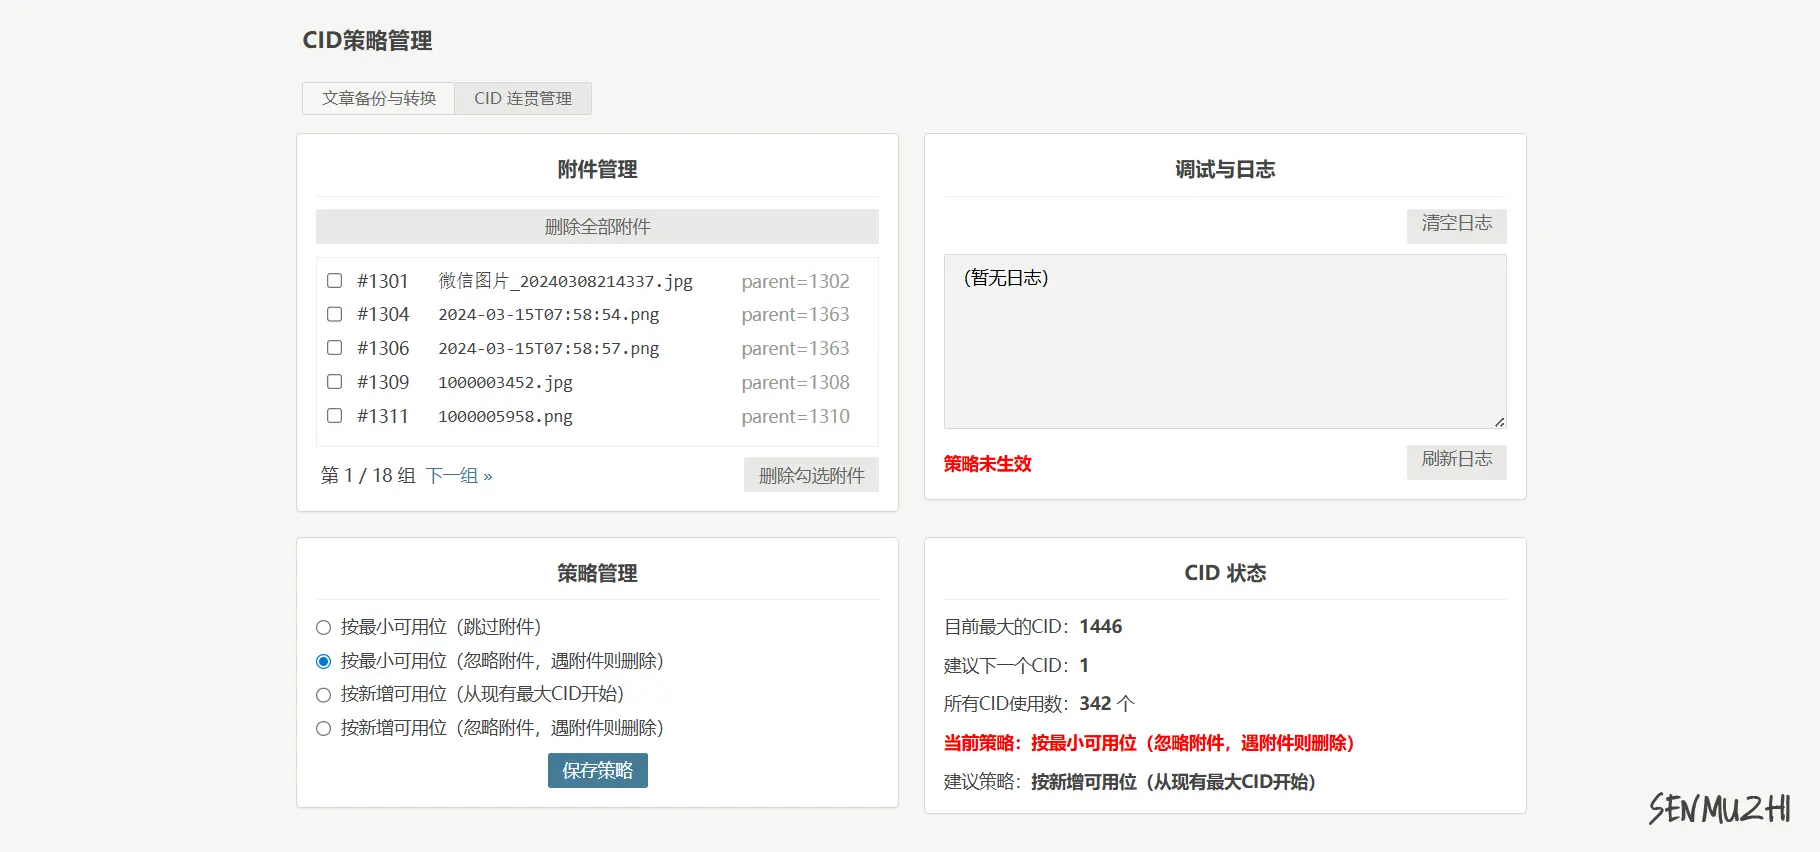
Task: Click the 保存策略 button
Action: click(x=597, y=770)
